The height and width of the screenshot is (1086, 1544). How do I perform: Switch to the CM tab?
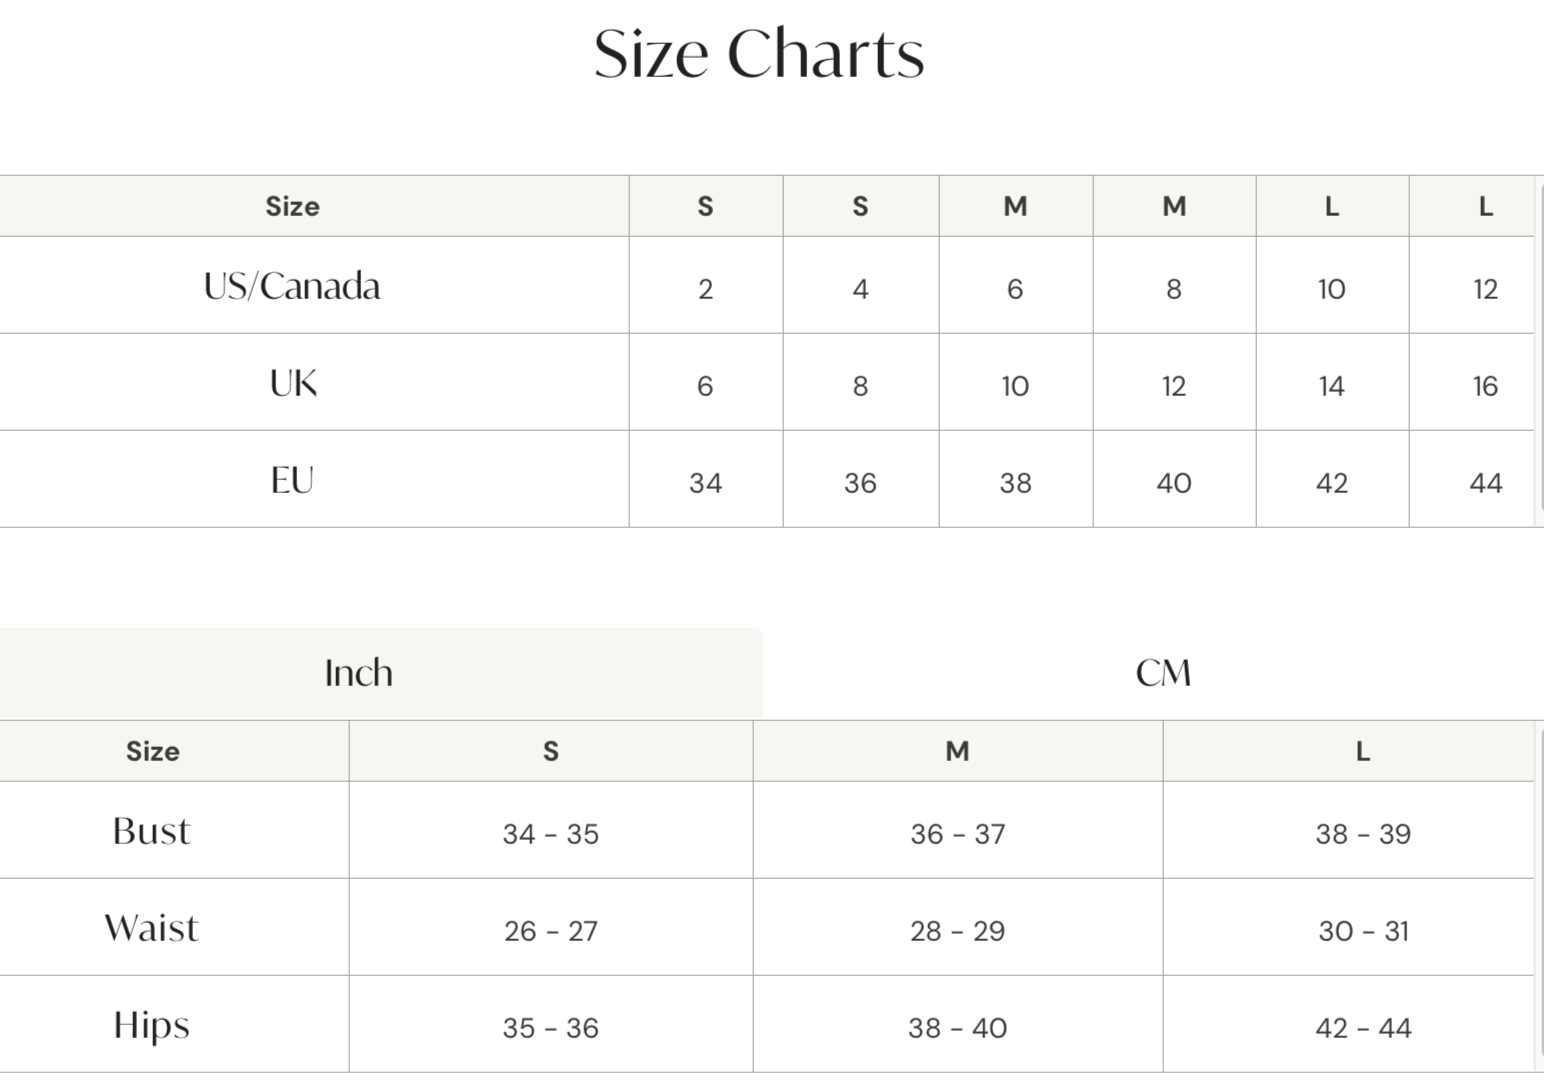pyautogui.click(x=1162, y=673)
